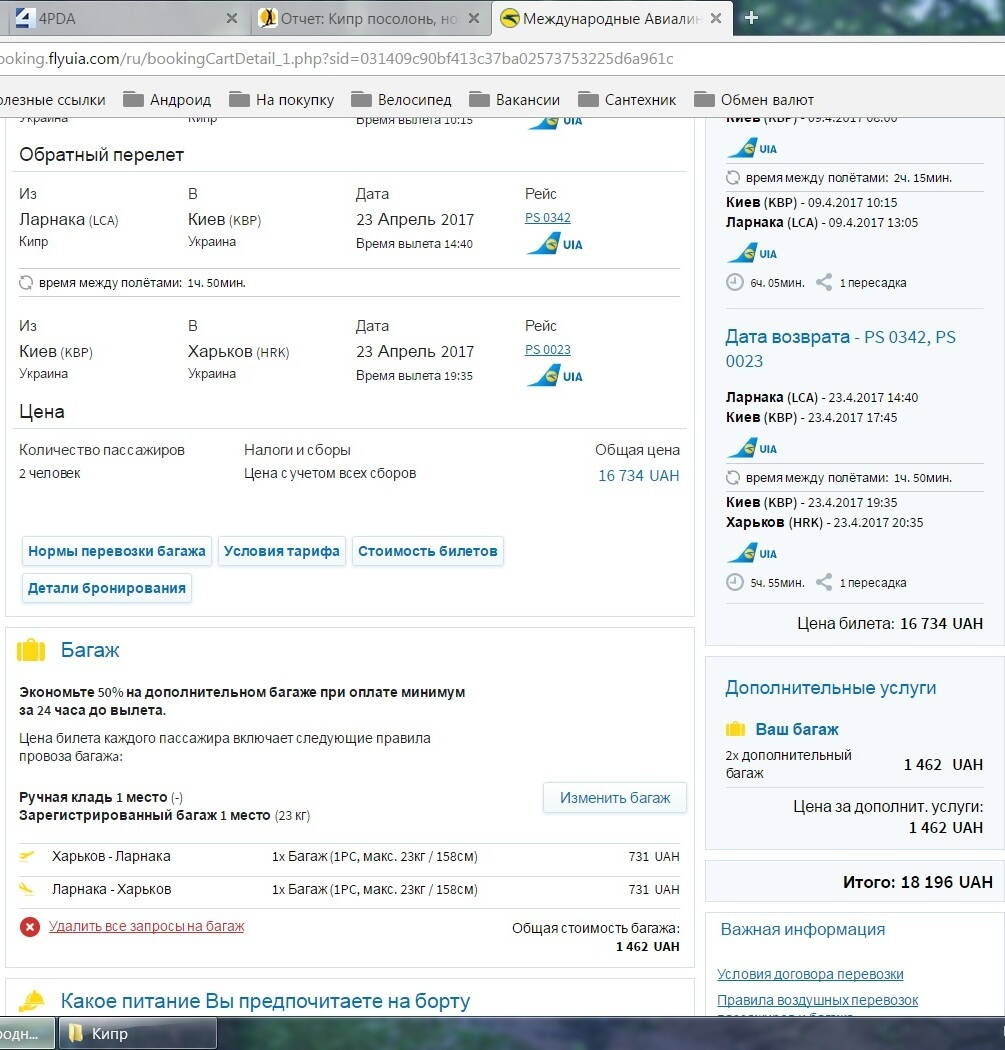Click the UIA logo next to flight PS 0023
Screen dimensions: 1005x1050
pos(553,376)
